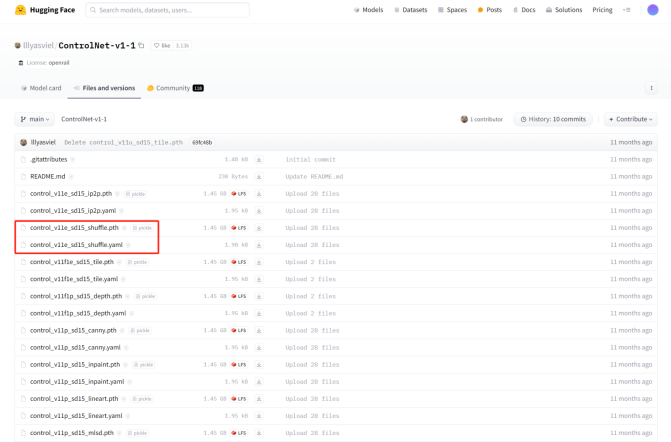Viewport: 671px width, 442px height.
Task: Download the .gitattributes file
Action: click(259, 160)
